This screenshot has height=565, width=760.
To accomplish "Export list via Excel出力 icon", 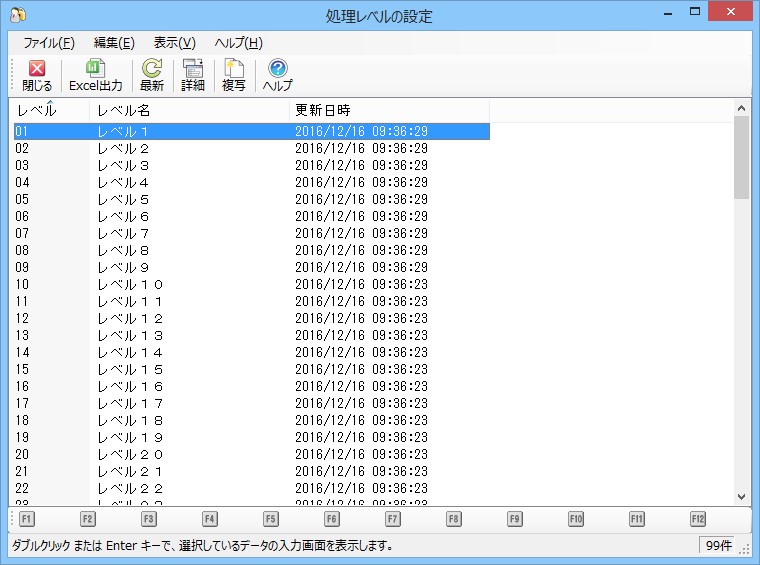I will click(x=95, y=75).
